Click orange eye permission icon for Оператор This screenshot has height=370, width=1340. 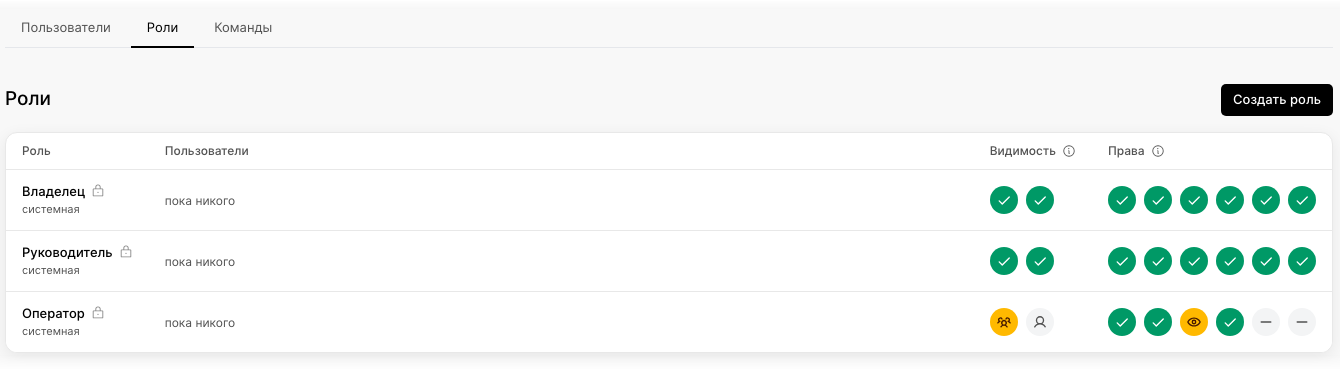coord(1194,322)
